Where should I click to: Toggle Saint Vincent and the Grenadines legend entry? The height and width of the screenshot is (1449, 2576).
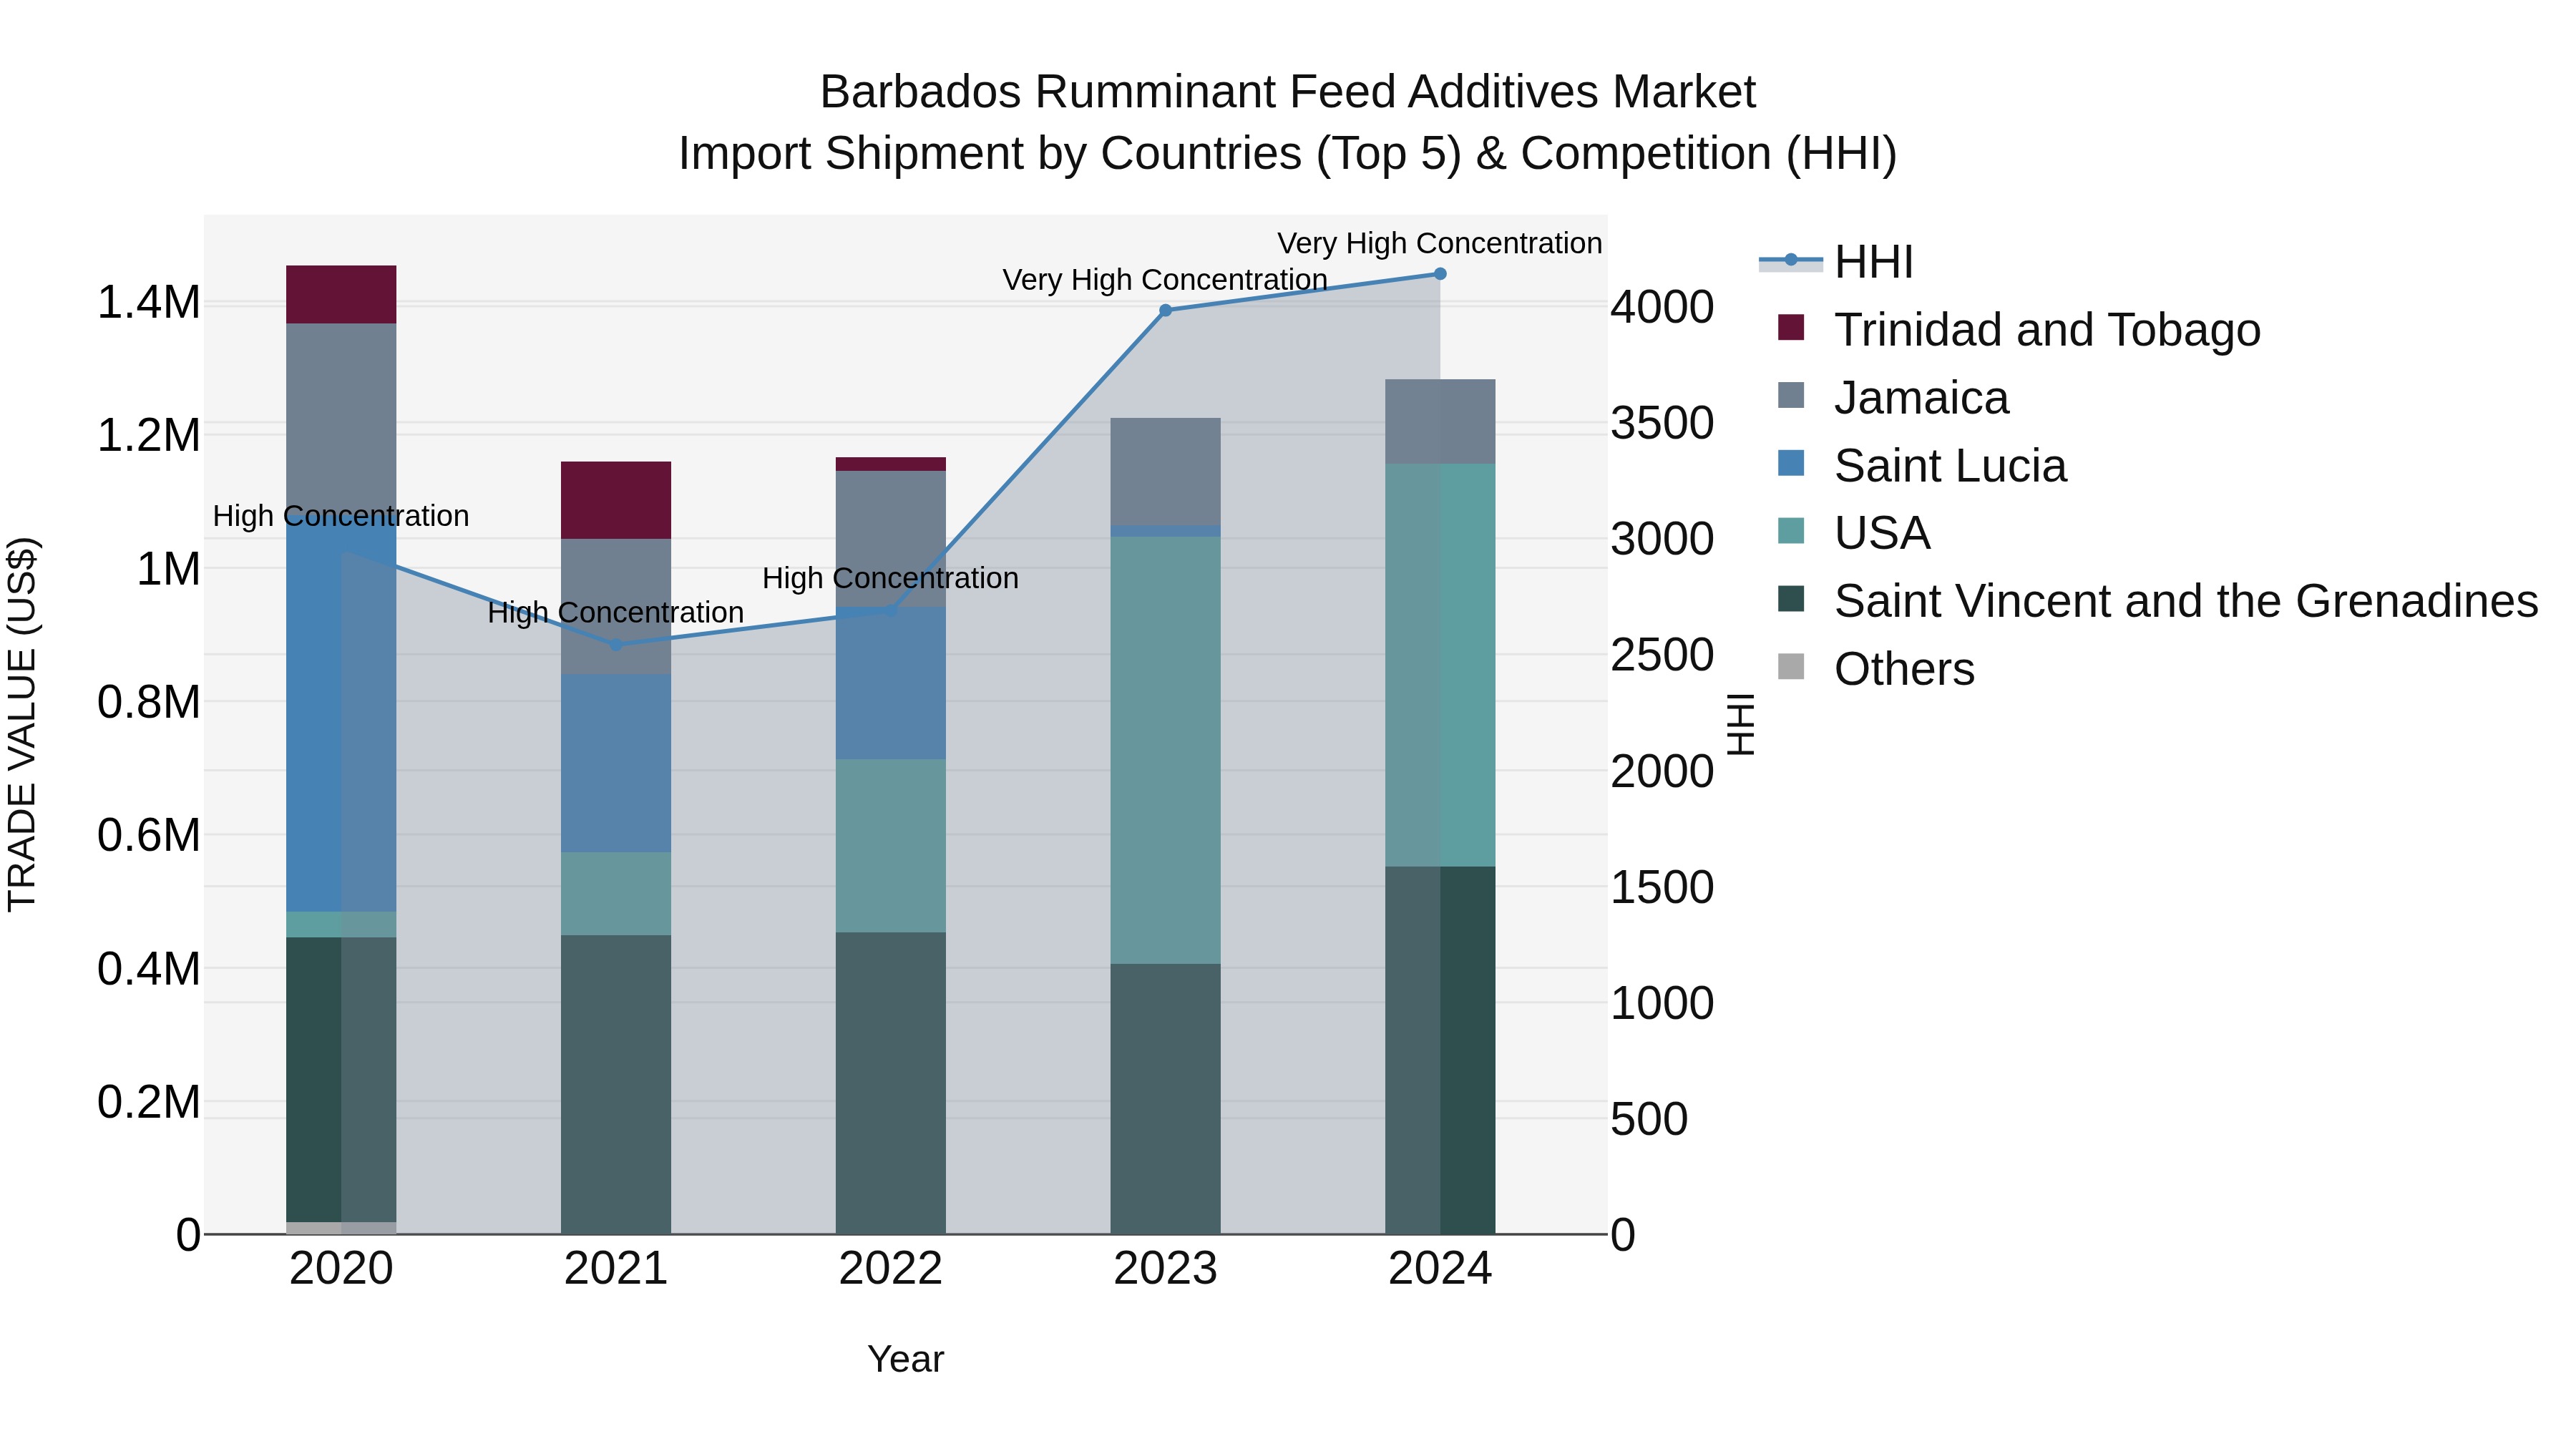[x=2158, y=600]
